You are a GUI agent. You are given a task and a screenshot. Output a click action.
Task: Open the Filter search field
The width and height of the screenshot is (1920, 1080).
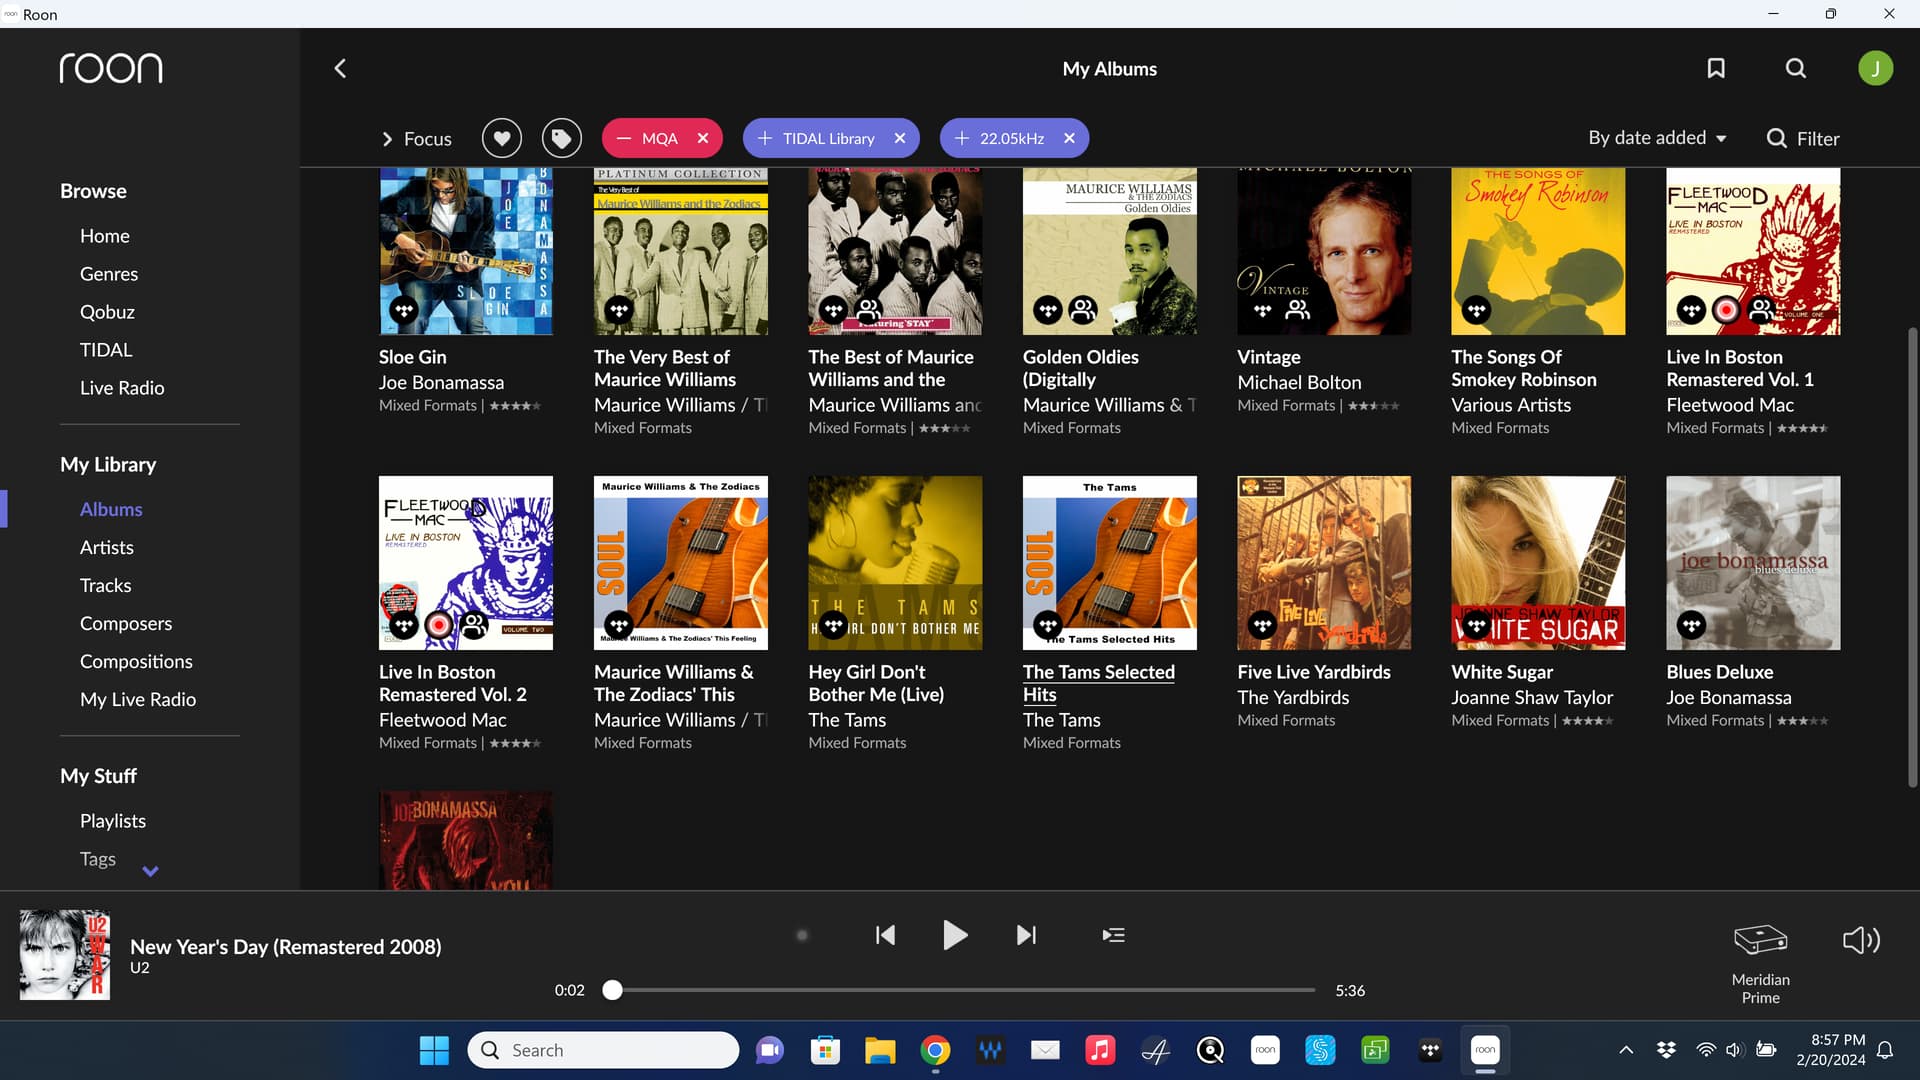tap(1803, 139)
